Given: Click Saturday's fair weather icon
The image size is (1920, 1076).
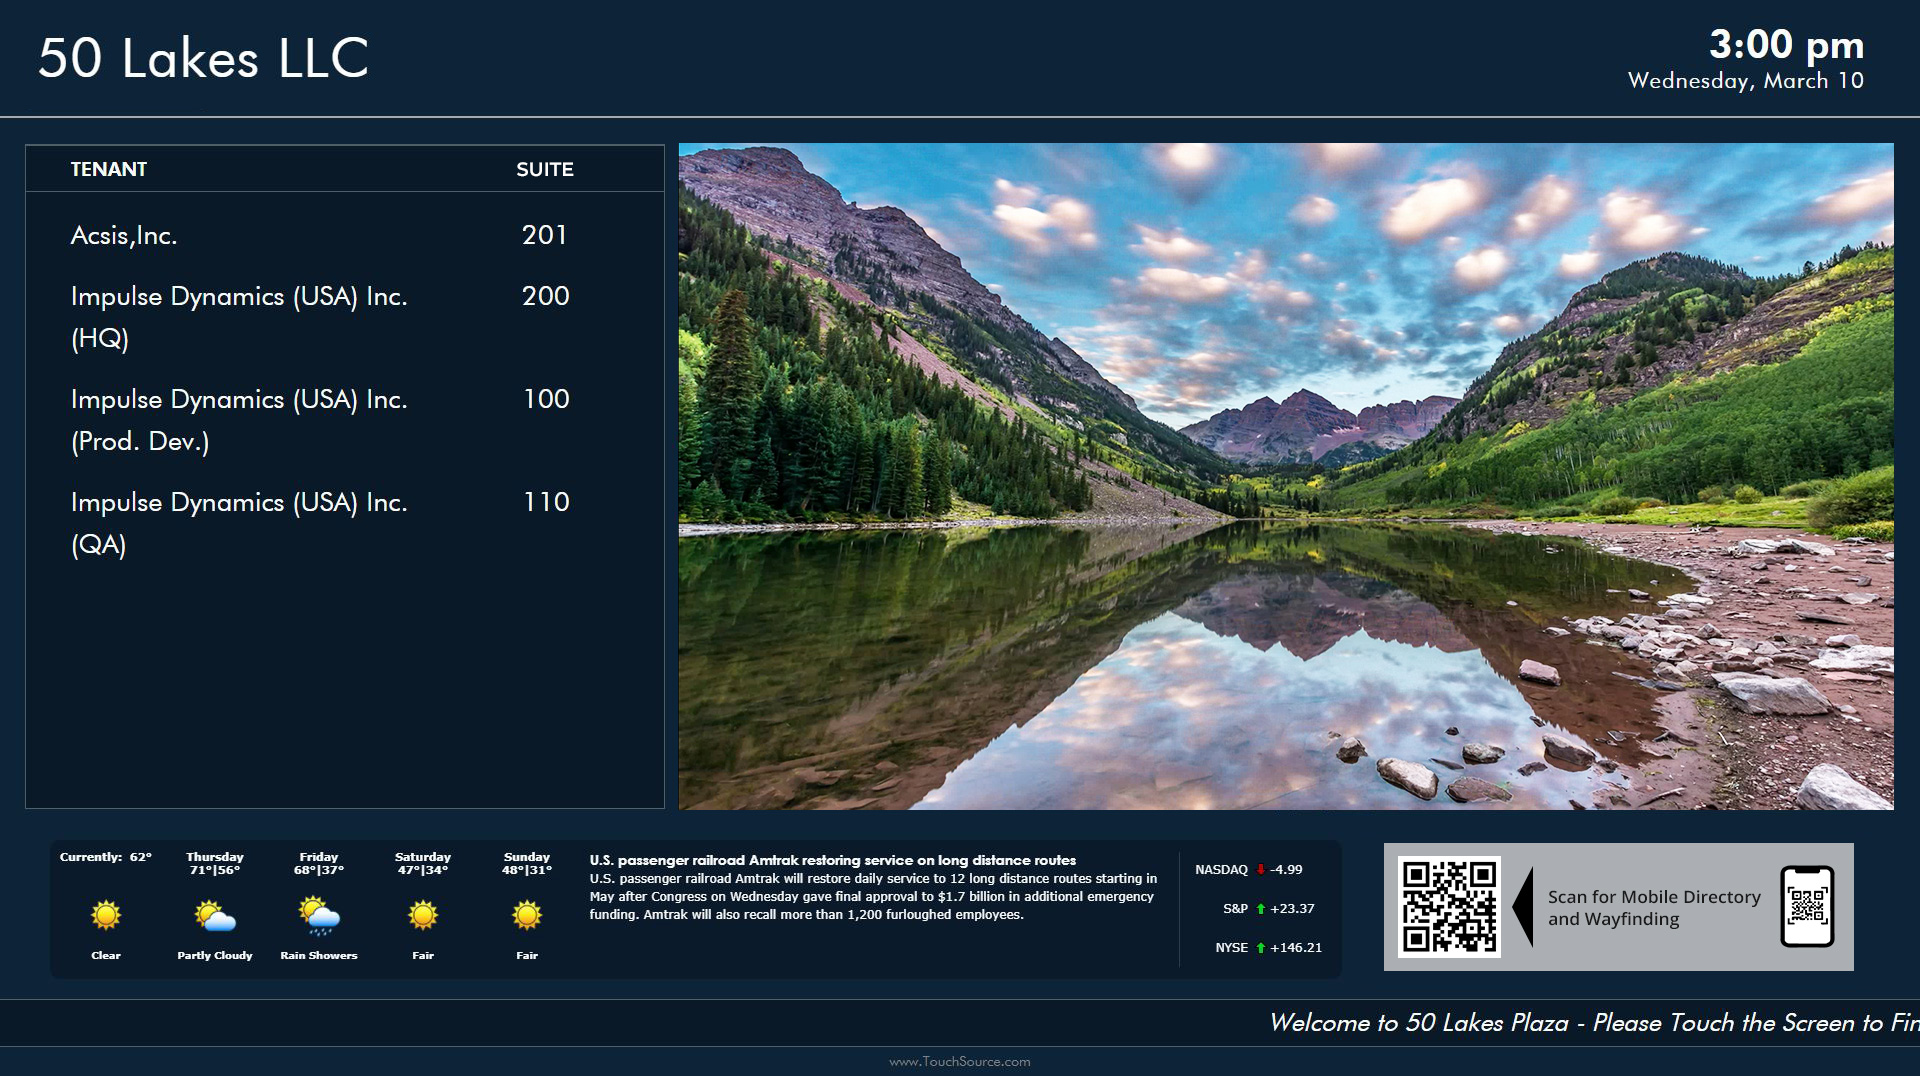Looking at the screenshot, I should tap(422, 913).
